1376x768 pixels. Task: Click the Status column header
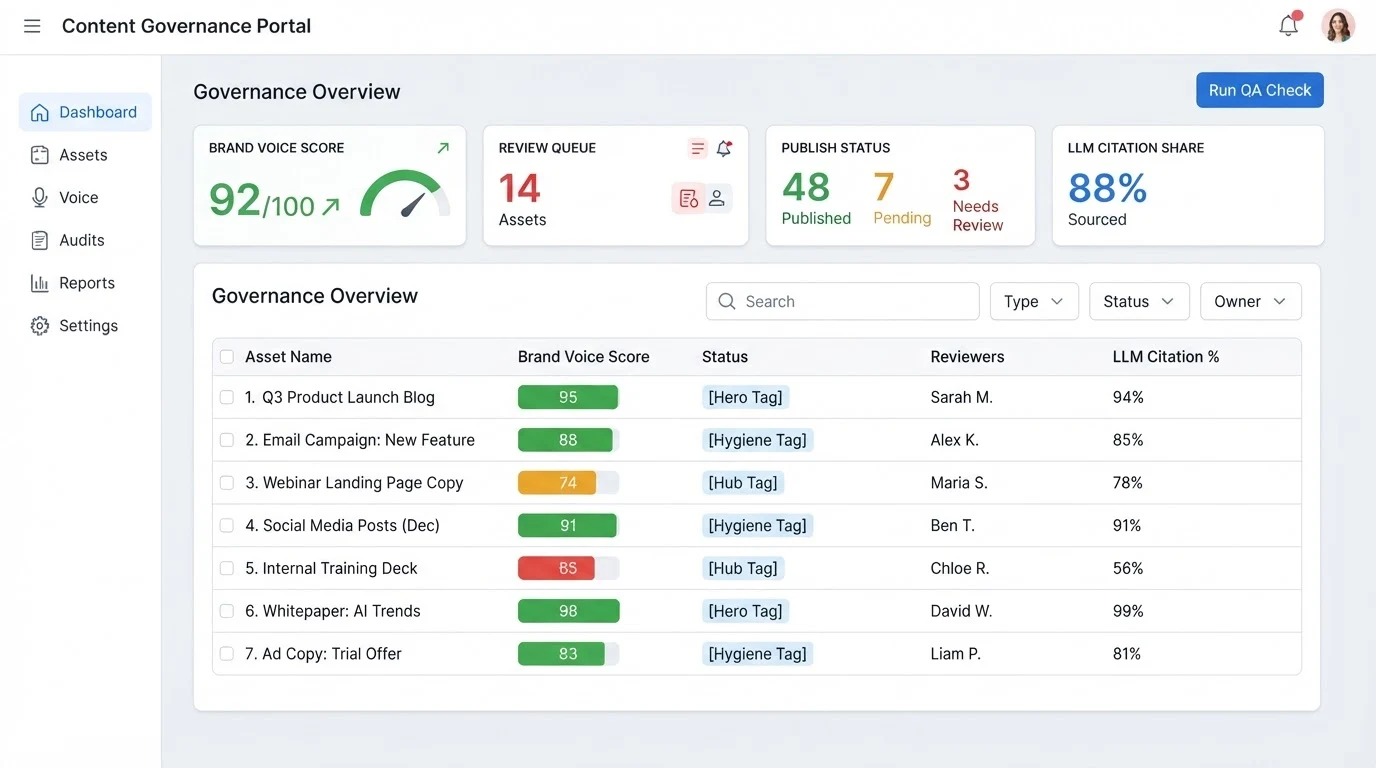(x=725, y=357)
